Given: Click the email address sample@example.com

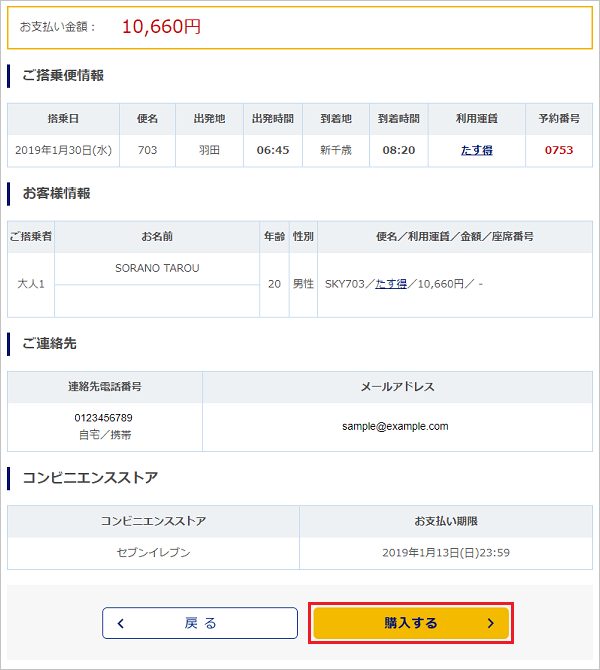Looking at the screenshot, I should click(x=395, y=426).
